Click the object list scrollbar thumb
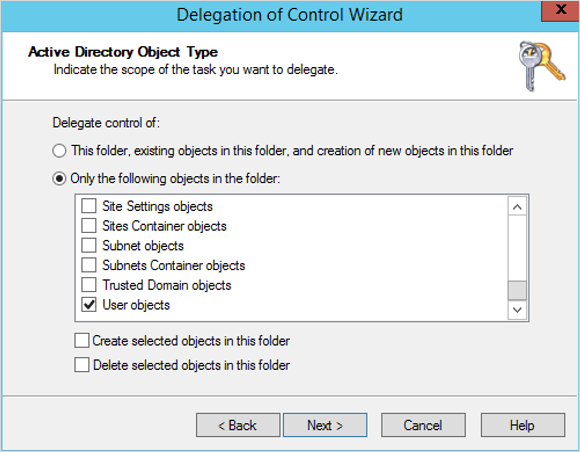 pos(517,290)
